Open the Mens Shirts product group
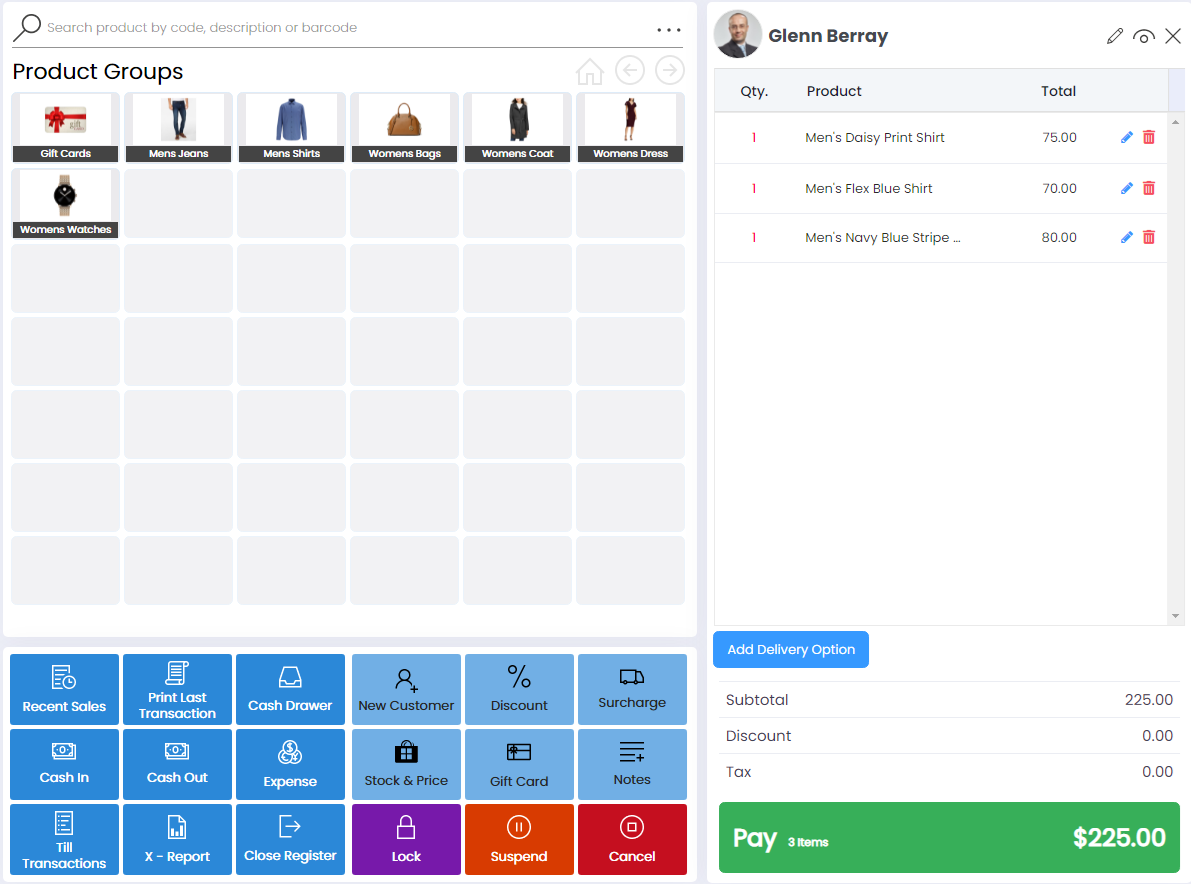1191x884 pixels. point(291,127)
